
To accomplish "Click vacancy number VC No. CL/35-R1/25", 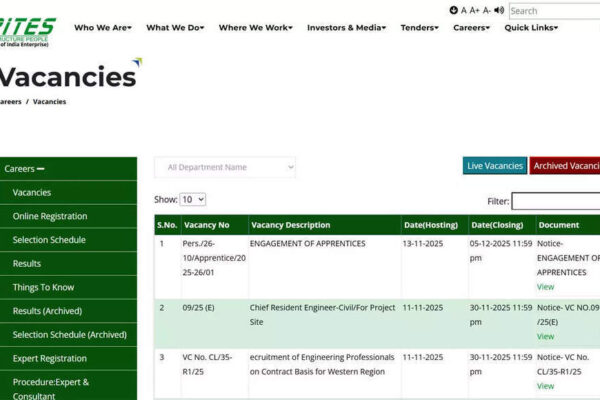I will [x=207, y=364].
